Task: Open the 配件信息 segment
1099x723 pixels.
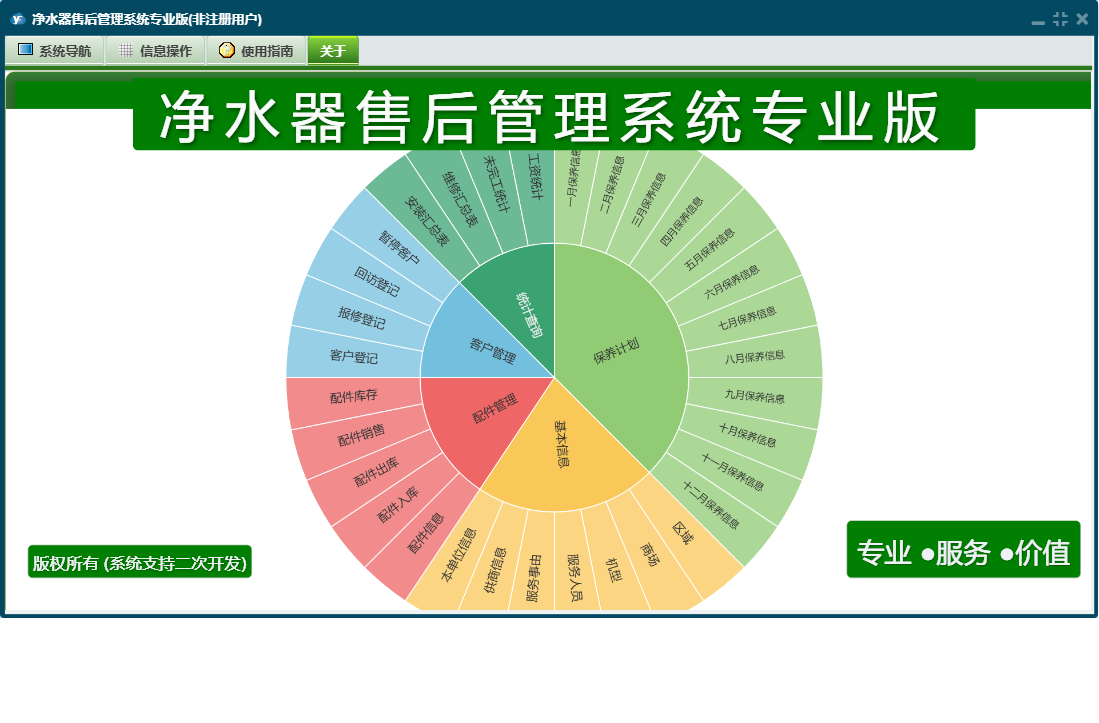Action: 425,534
